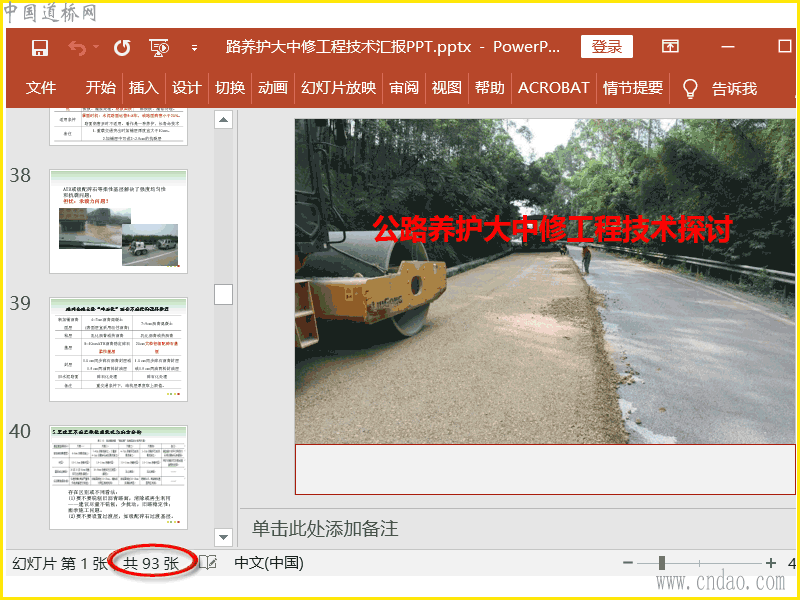Click the presentation file name in title bar
The width and height of the screenshot is (800, 600).
pos(348,47)
